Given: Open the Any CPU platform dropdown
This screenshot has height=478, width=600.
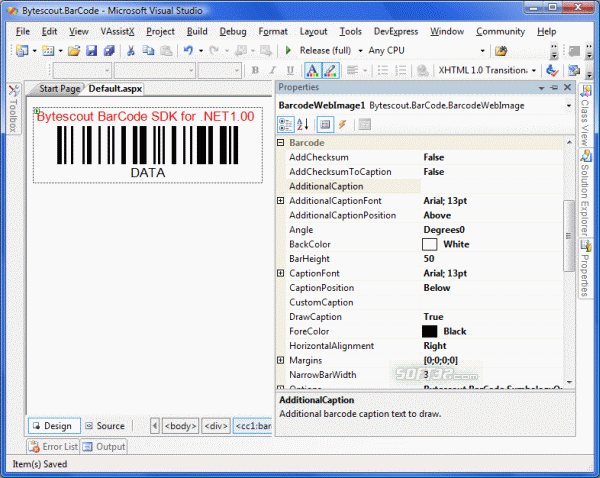Looking at the screenshot, I should [483, 51].
